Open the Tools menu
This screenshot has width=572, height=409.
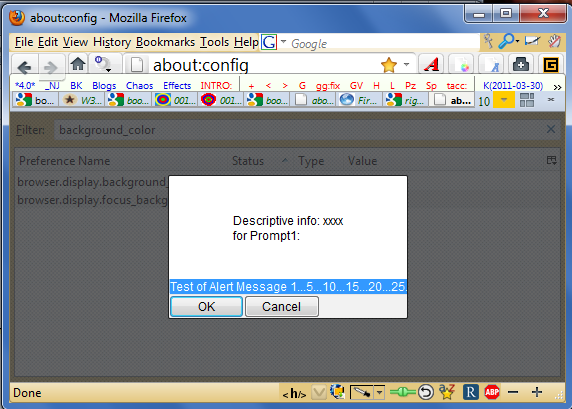coord(214,42)
